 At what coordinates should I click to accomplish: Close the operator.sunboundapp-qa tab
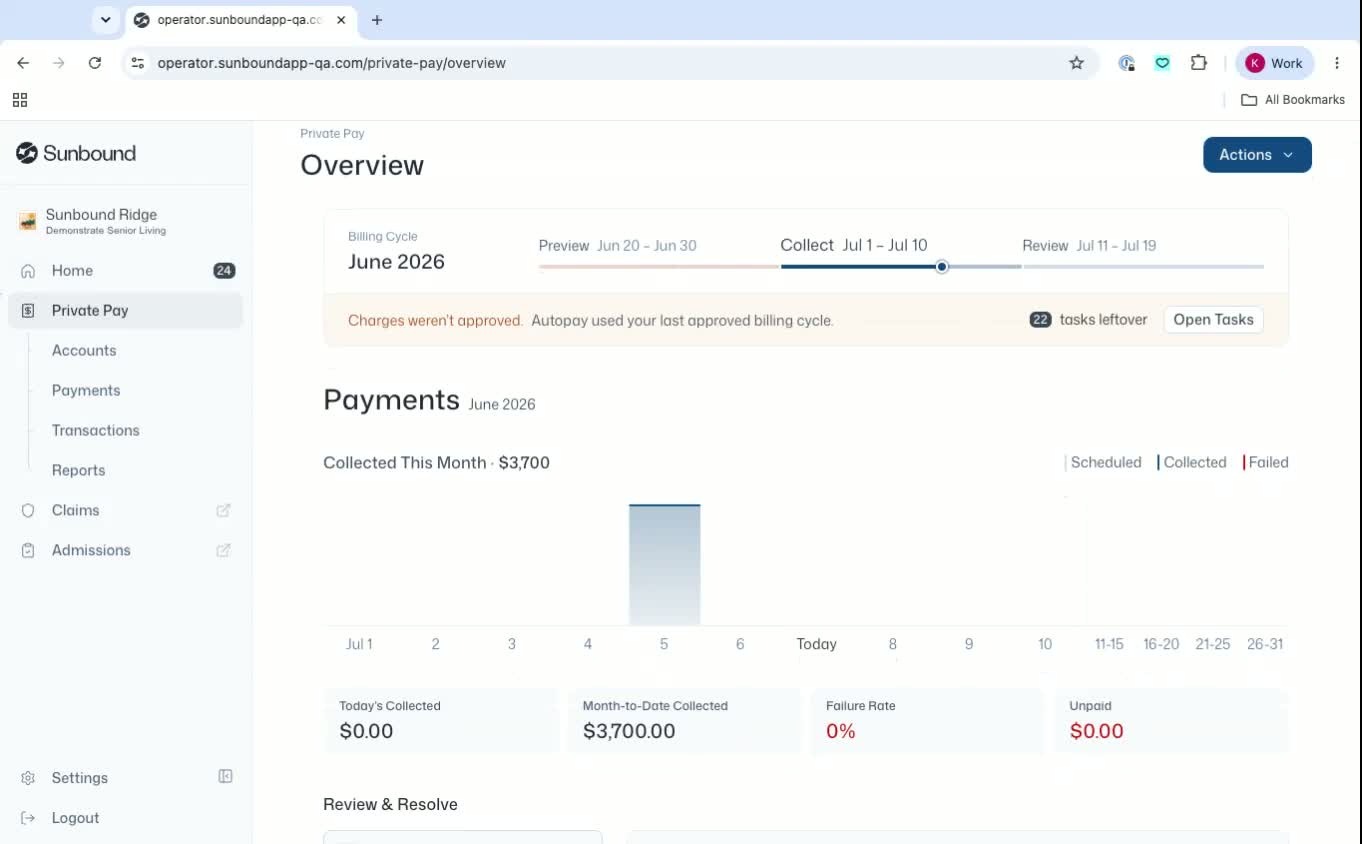(342, 20)
